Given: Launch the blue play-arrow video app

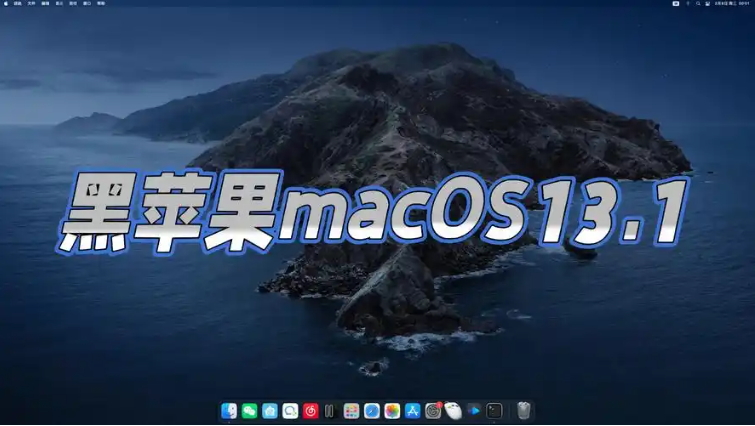Looking at the screenshot, I should click(x=474, y=411).
